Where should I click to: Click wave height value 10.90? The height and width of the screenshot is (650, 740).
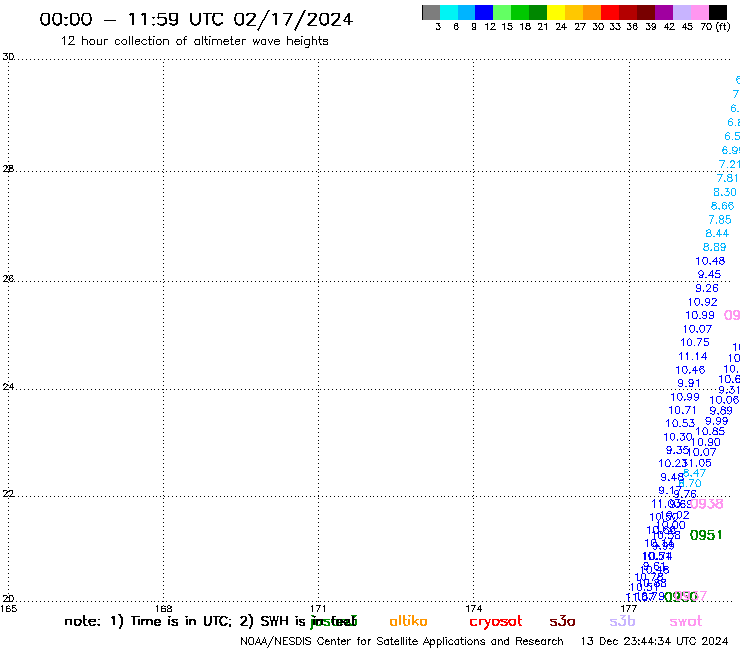coord(706,442)
